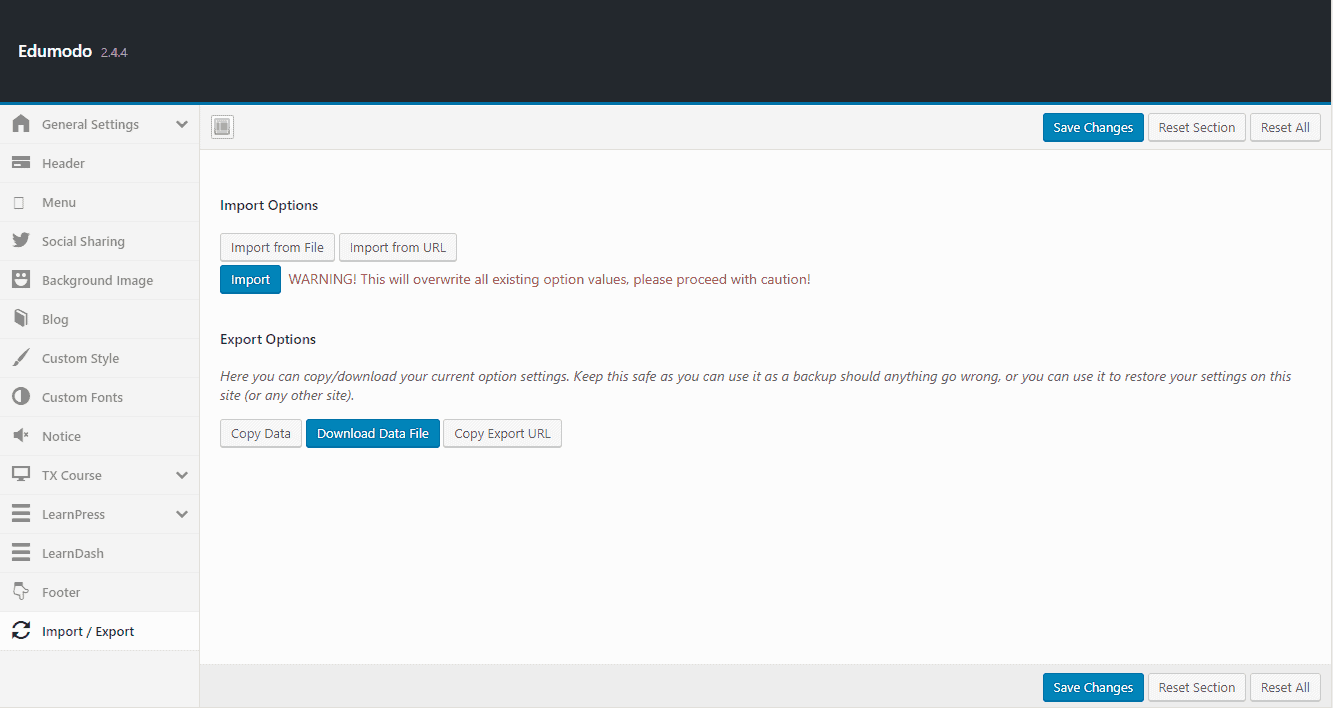Click the half-circle Custom Fonts icon
The height and width of the screenshot is (708, 1333).
[21, 397]
